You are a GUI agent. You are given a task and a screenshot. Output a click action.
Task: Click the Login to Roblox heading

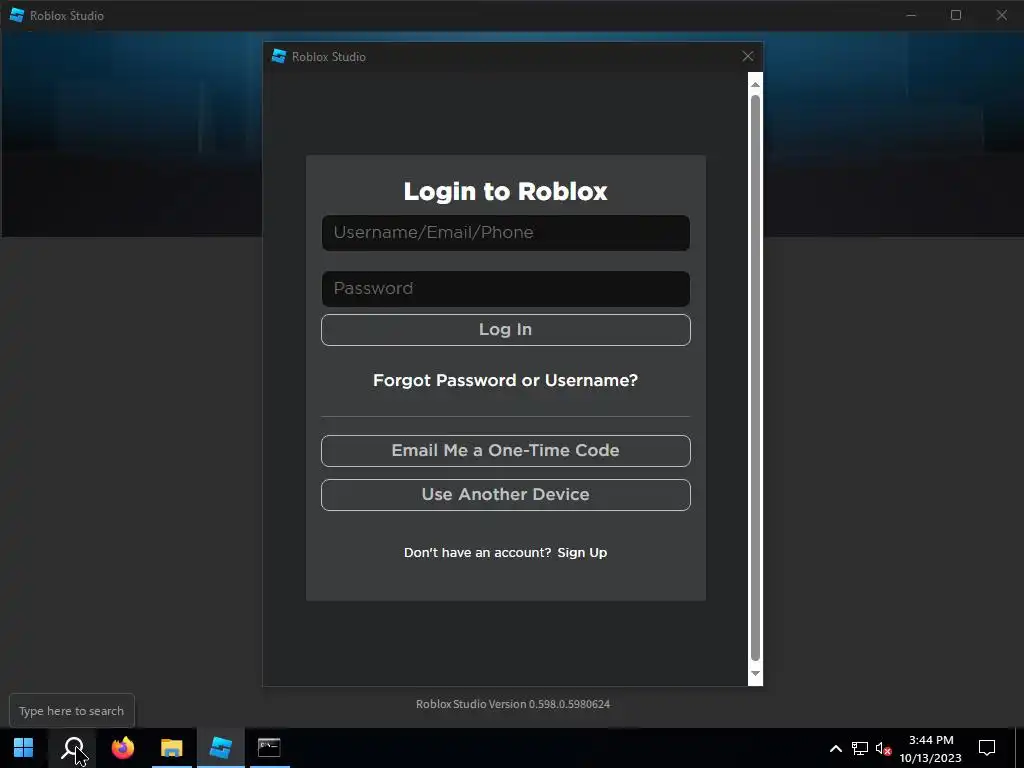pyautogui.click(x=505, y=191)
